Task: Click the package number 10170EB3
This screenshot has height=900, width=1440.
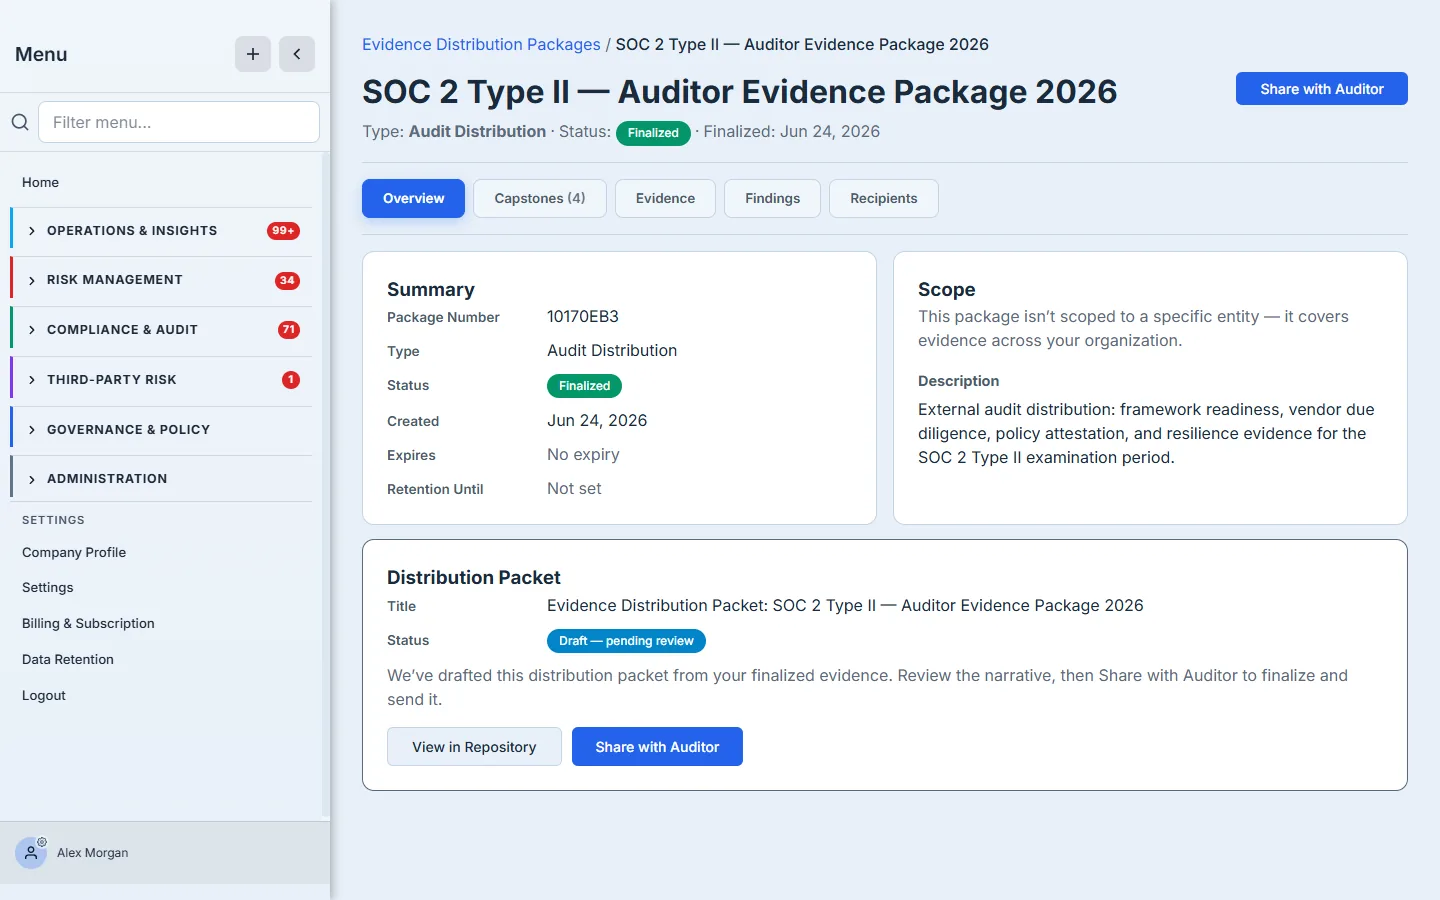Action: 583,316
